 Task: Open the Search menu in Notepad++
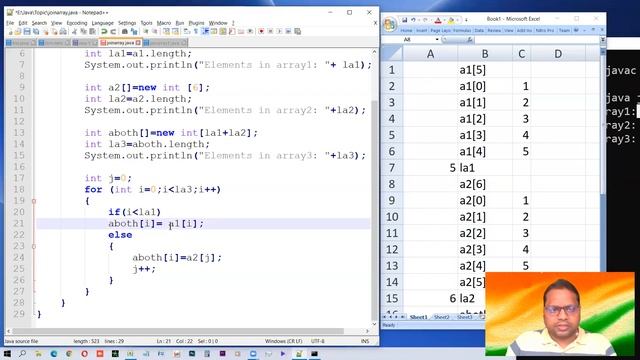pos(39,23)
